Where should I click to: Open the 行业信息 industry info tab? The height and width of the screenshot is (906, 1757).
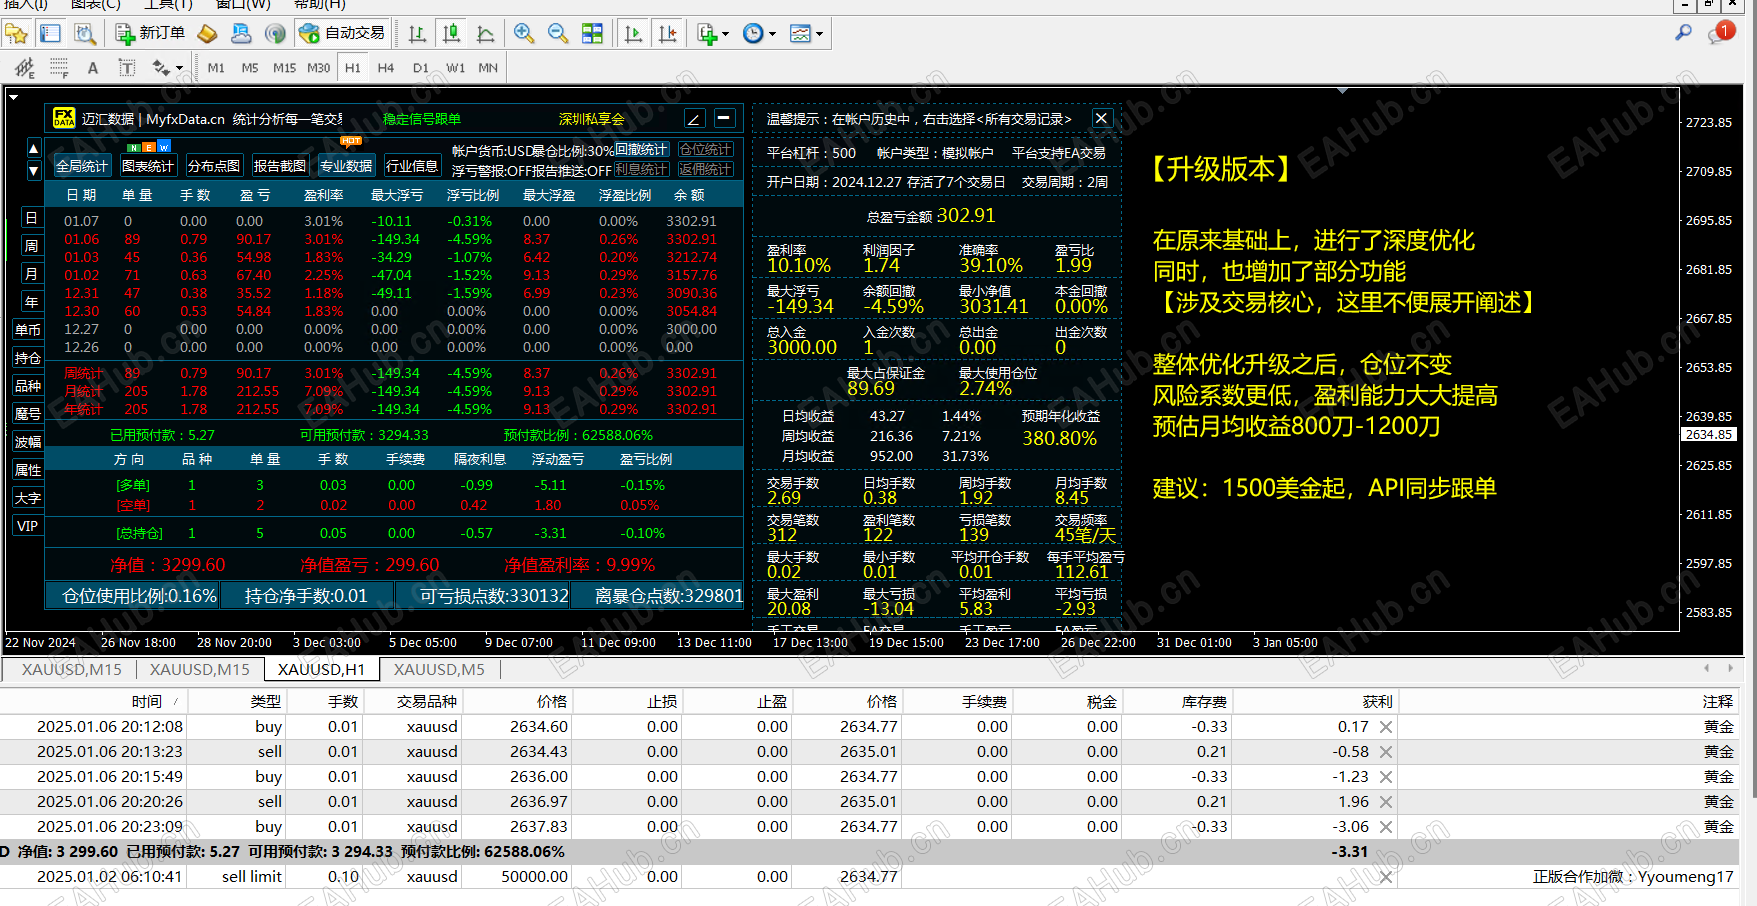(412, 166)
